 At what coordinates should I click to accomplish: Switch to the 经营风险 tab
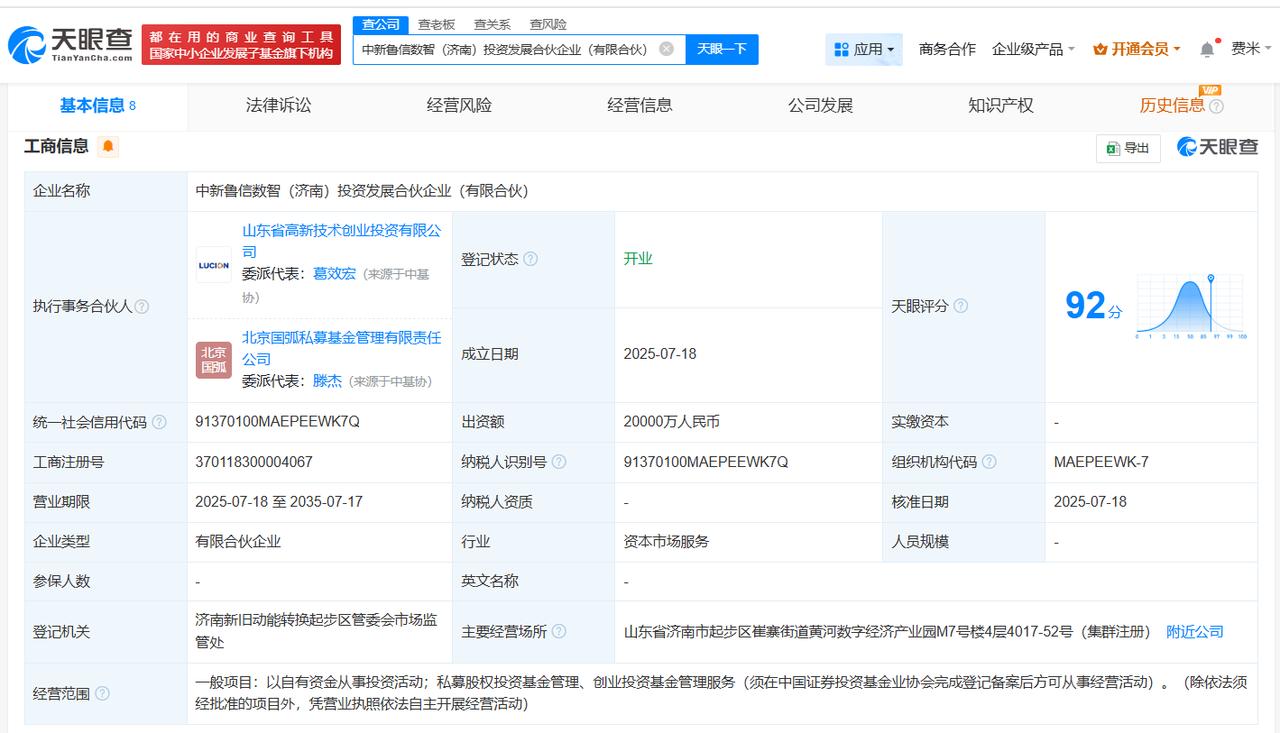(459, 106)
